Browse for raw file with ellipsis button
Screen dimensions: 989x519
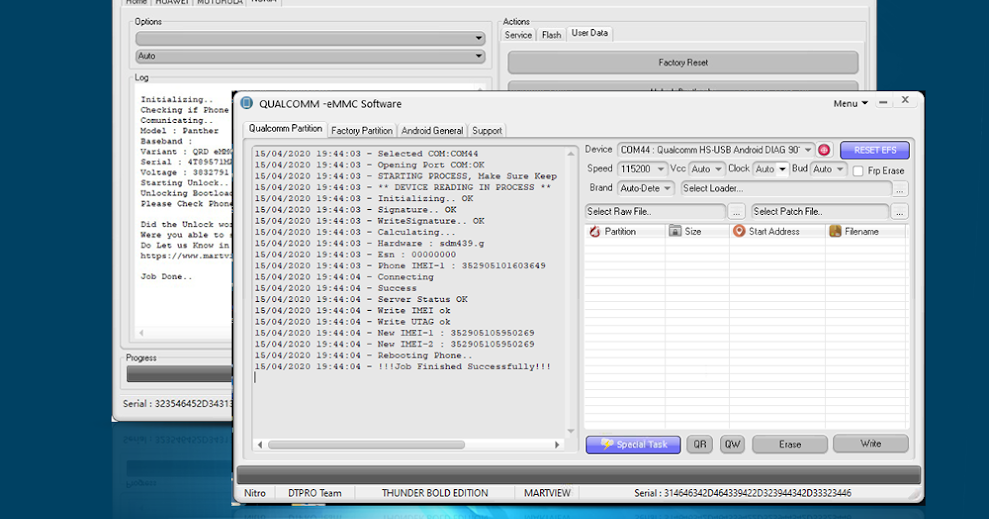[735, 212]
